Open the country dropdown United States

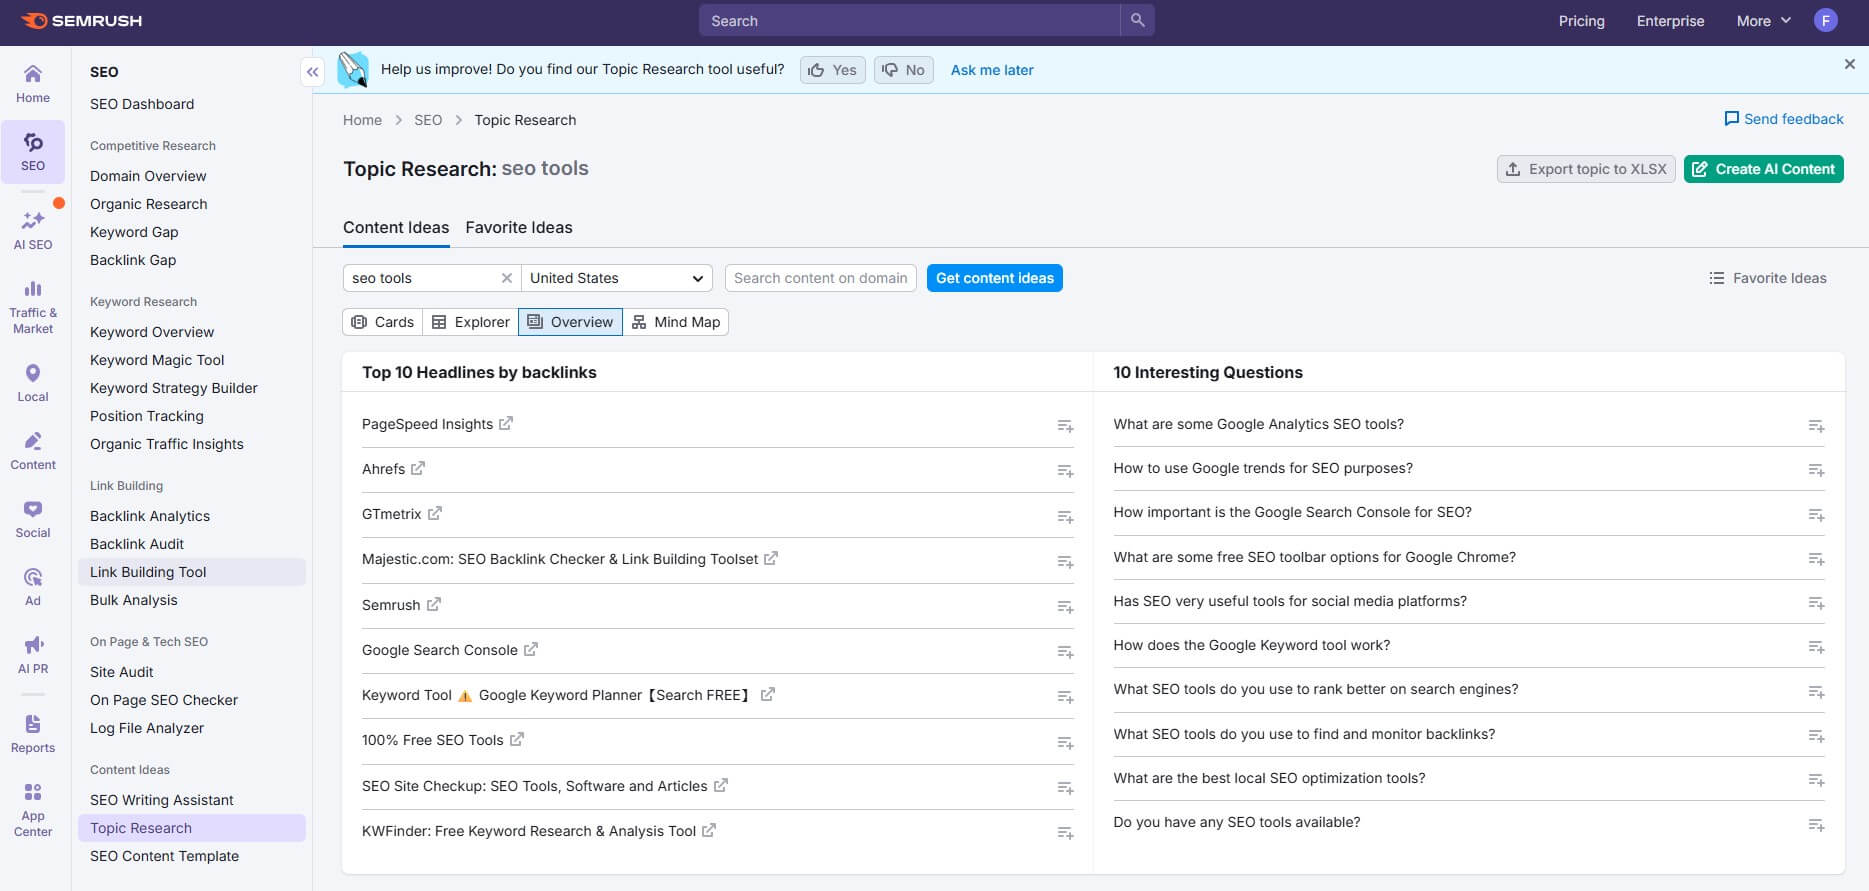pos(617,278)
